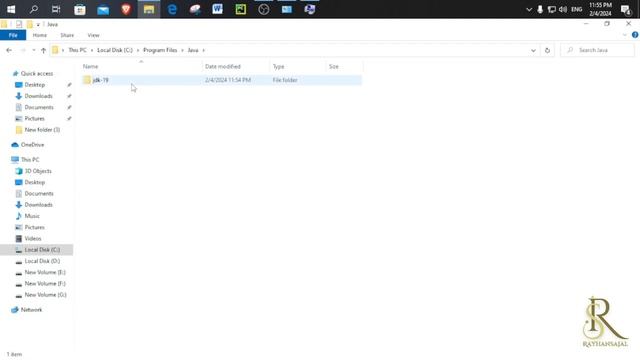Open OneDrive in navigation pane
This screenshot has height=360, width=640.
coord(32,145)
